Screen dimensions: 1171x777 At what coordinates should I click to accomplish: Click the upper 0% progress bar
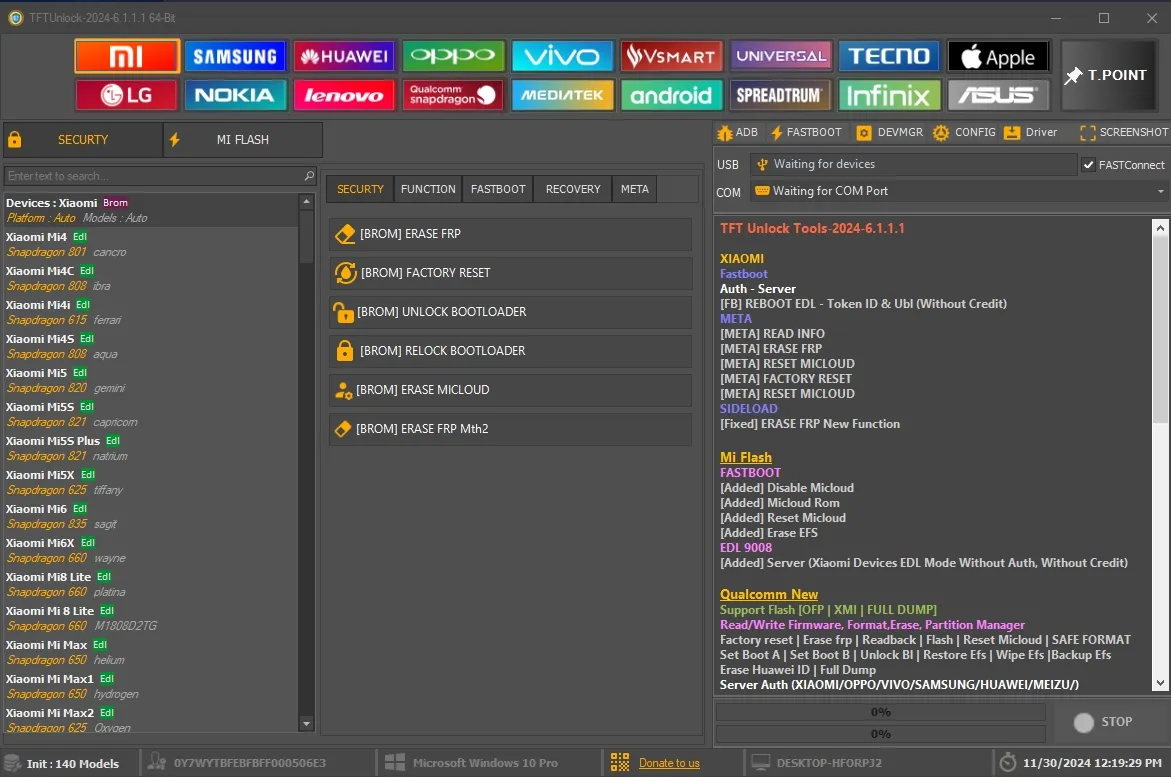click(x=880, y=712)
